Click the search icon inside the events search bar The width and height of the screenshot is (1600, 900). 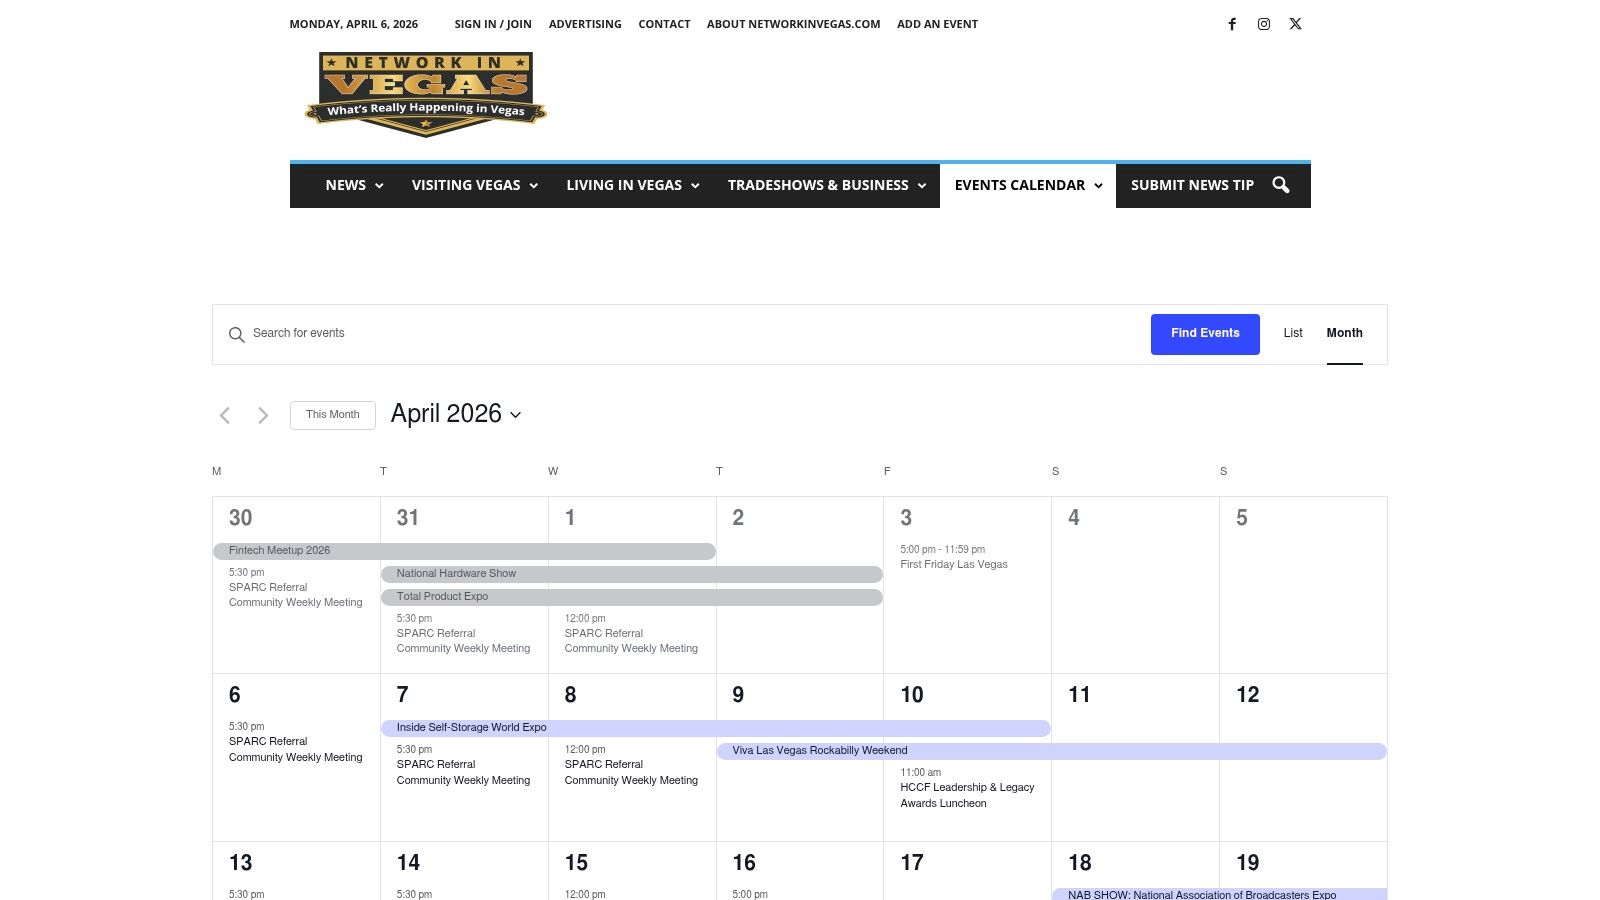pos(238,334)
